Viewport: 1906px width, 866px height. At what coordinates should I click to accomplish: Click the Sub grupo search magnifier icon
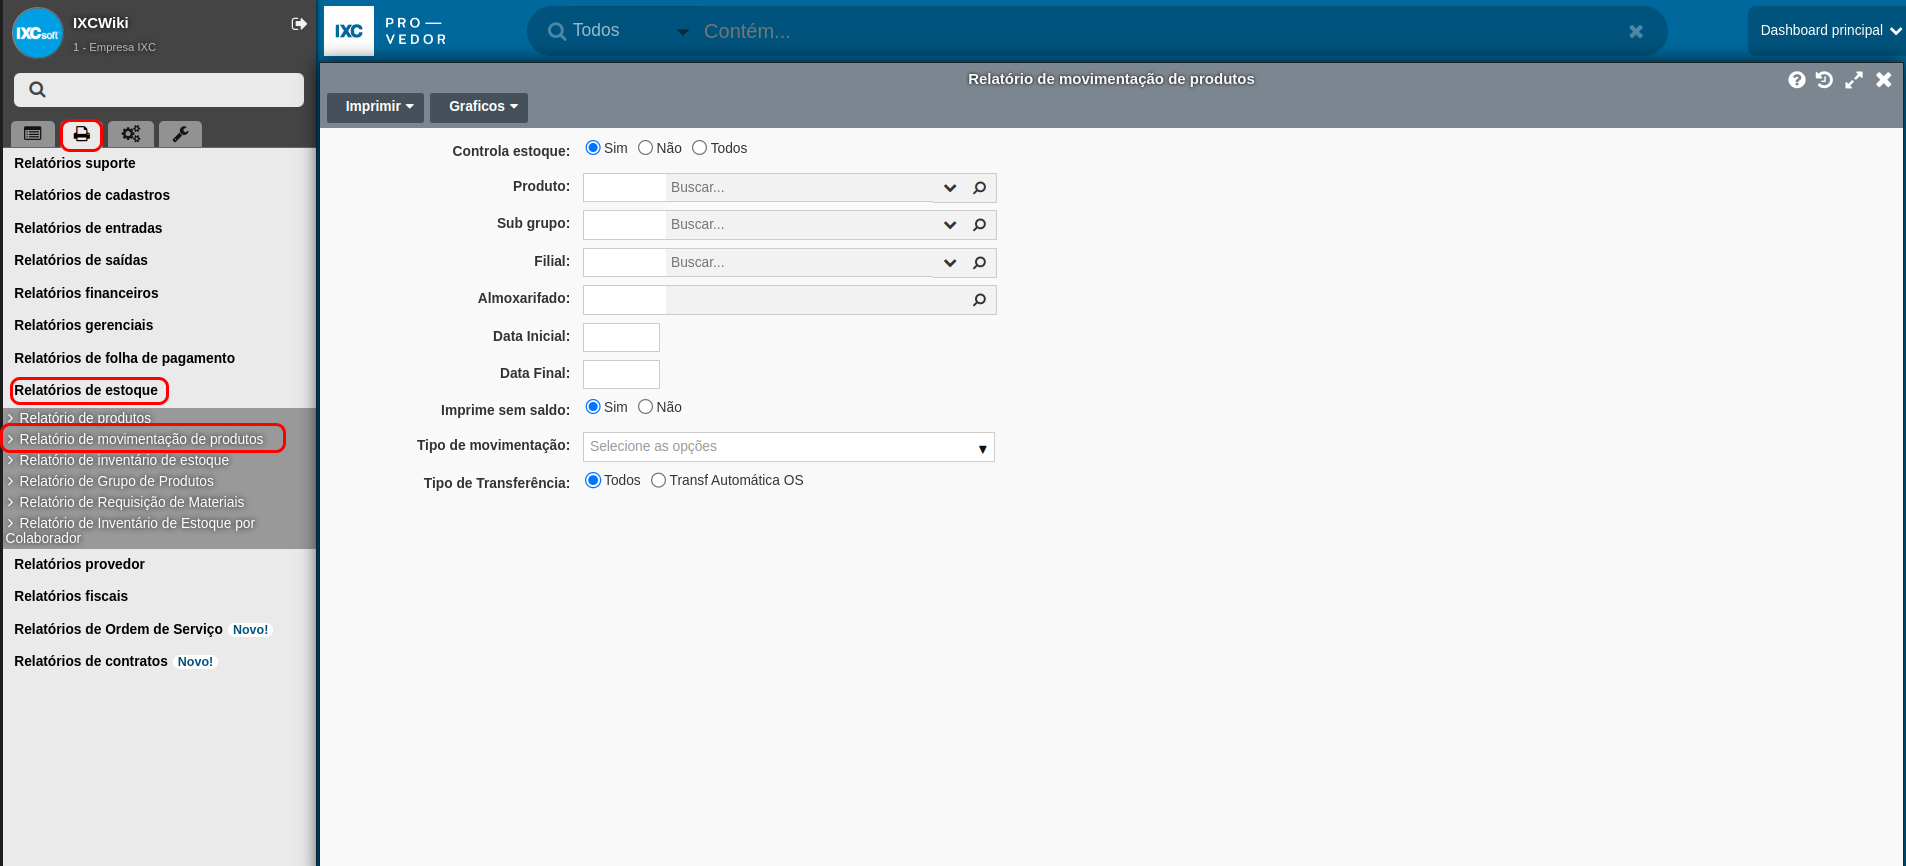[980, 225]
